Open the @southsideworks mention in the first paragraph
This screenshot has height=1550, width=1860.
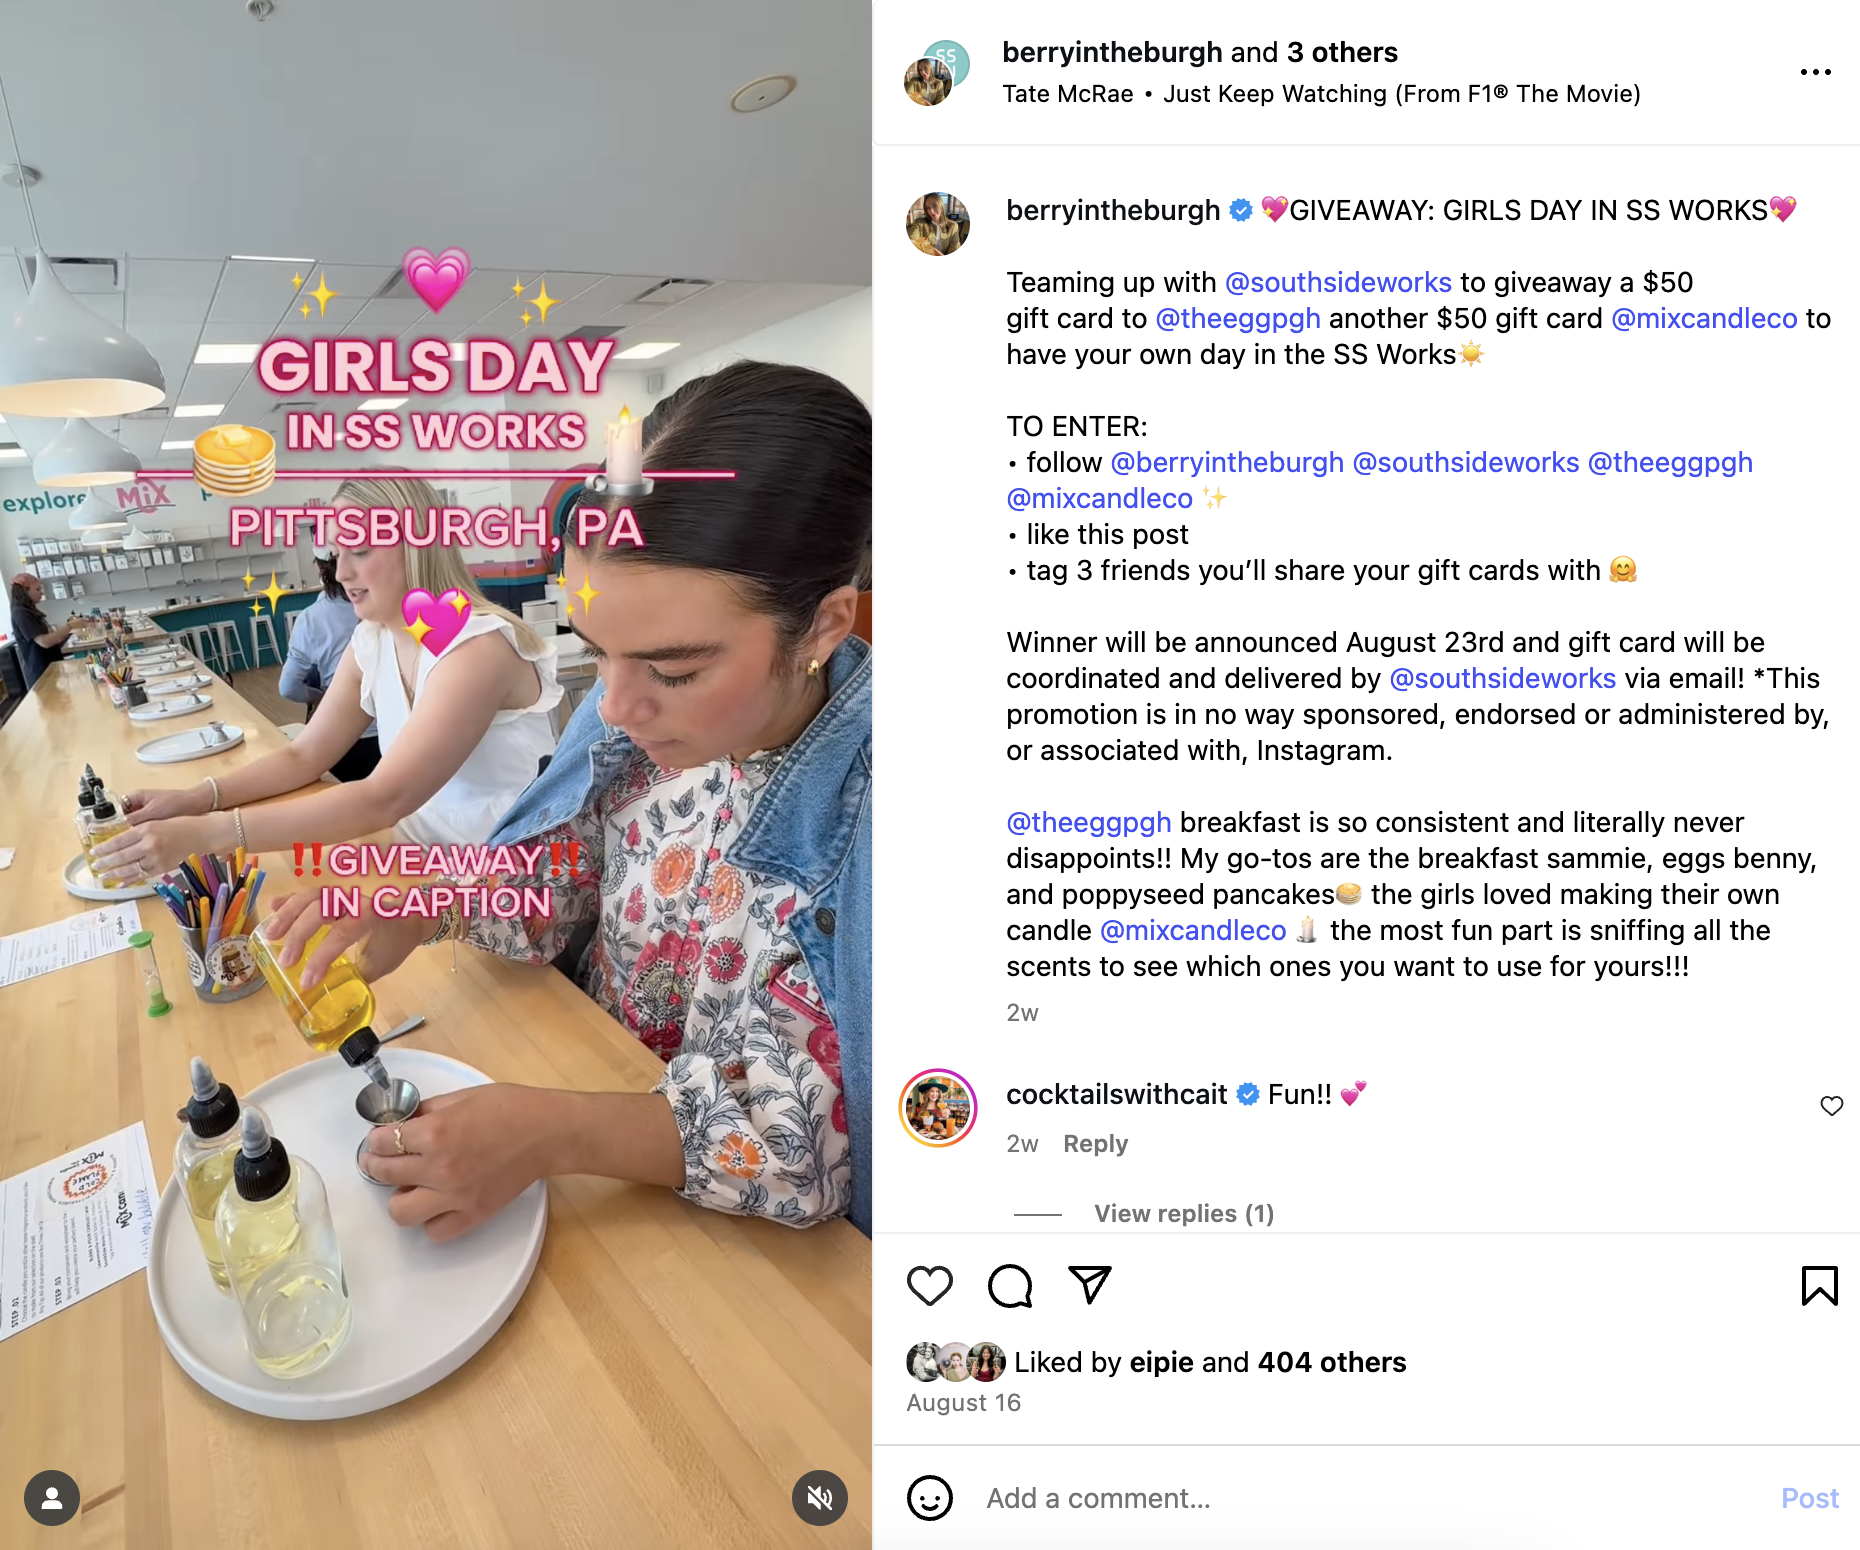(1338, 282)
